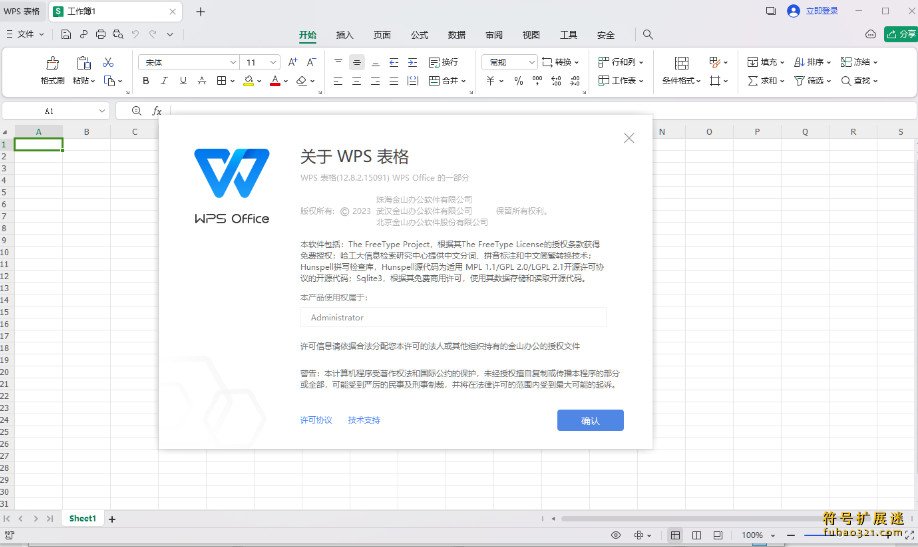
Task: Toggle Italic formatting
Action: [165, 81]
